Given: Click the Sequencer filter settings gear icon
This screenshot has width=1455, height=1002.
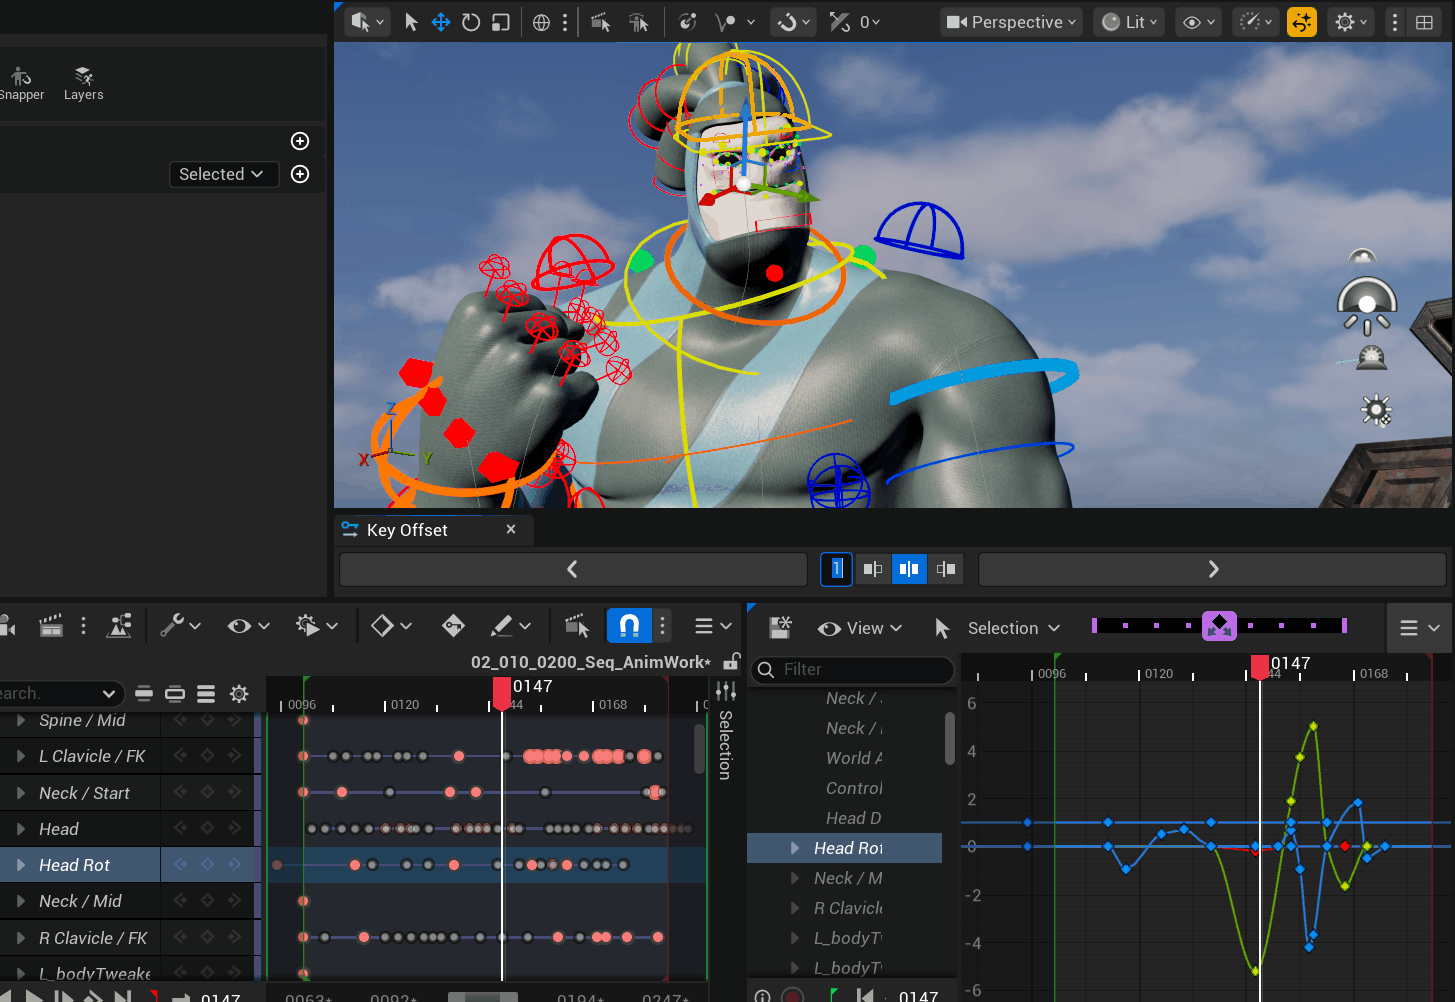Looking at the screenshot, I should click(239, 694).
